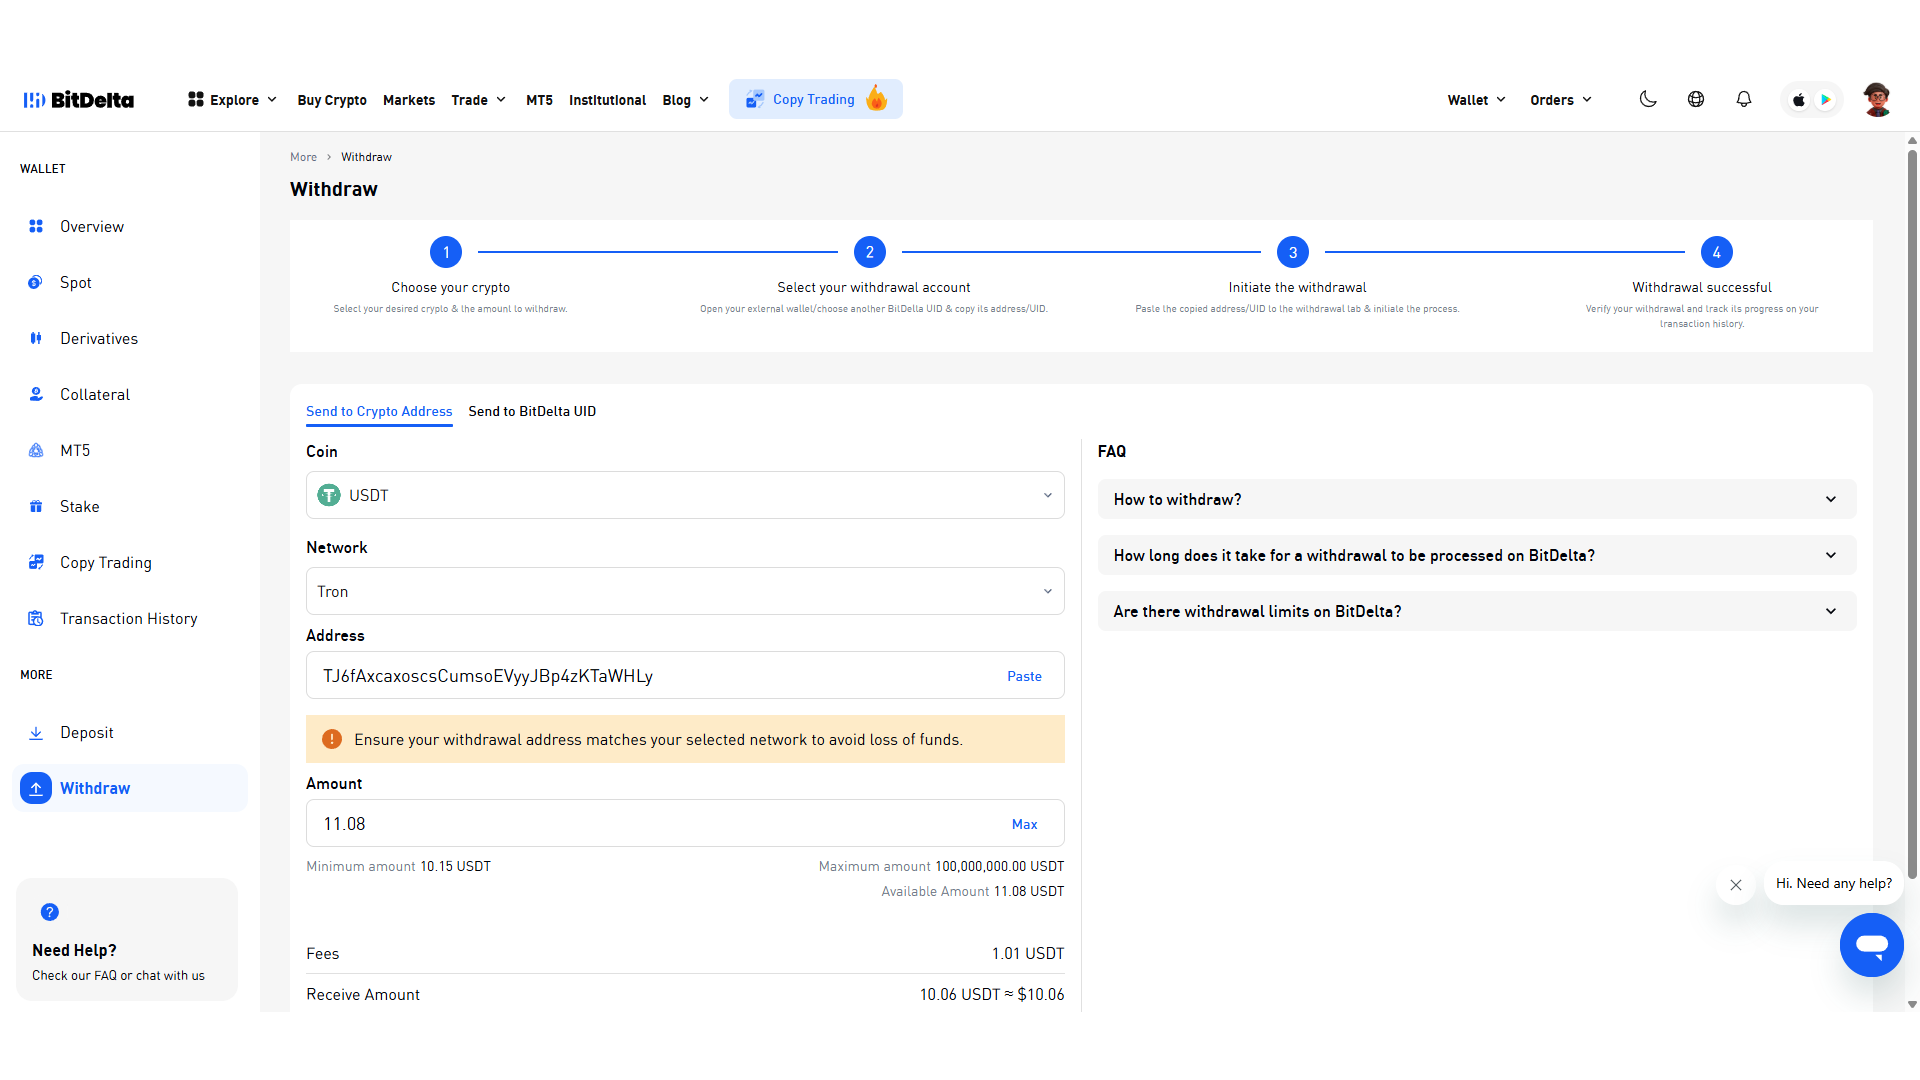Switch to Send to Crypto Address tab
Viewport: 1920px width, 1080px height.
(379, 411)
